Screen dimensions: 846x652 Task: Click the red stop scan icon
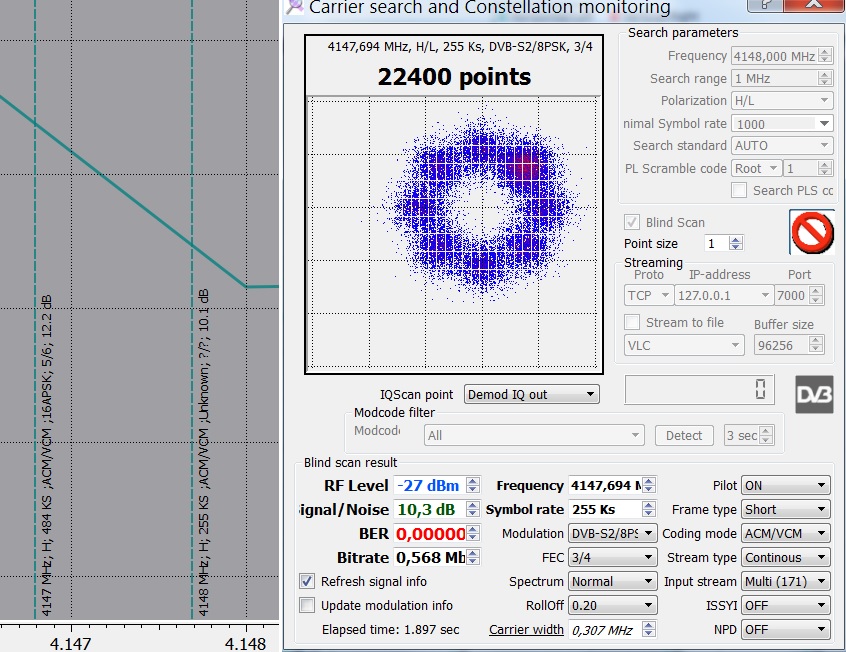[x=812, y=233]
